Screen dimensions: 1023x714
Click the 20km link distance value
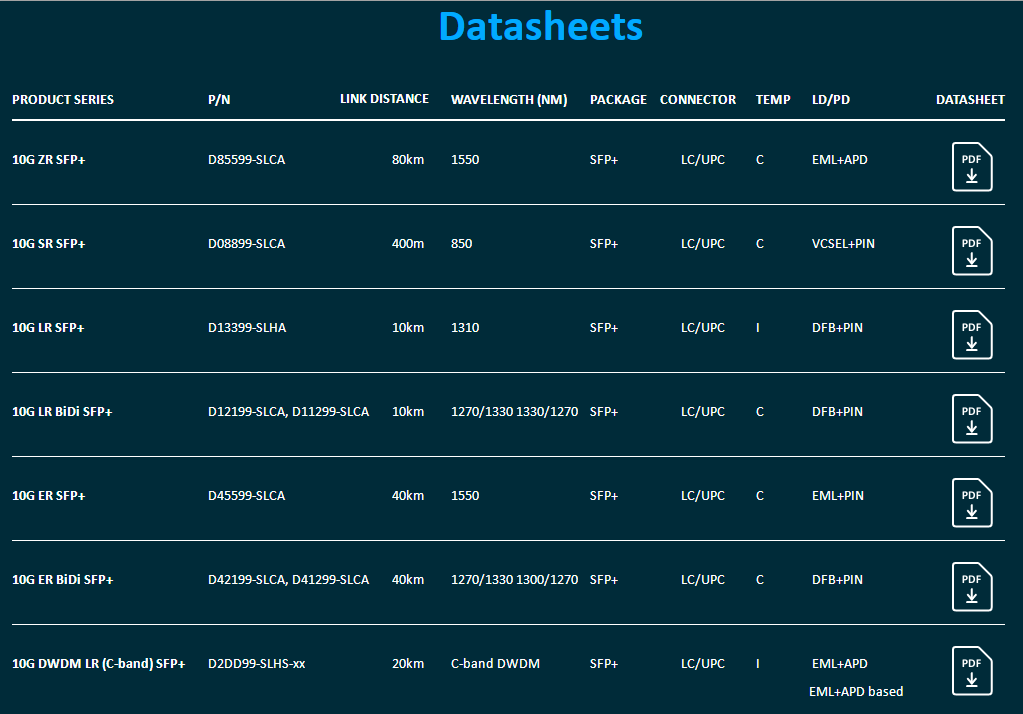pyautogui.click(x=408, y=664)
